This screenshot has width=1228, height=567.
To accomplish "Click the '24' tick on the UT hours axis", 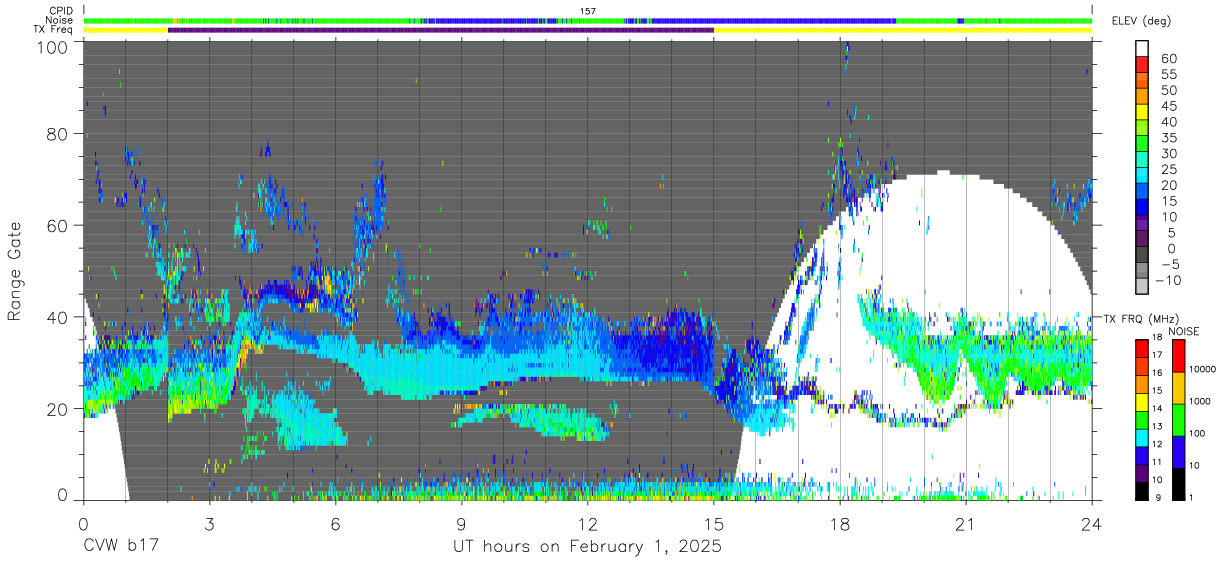I will click(x=1092, y=523).
